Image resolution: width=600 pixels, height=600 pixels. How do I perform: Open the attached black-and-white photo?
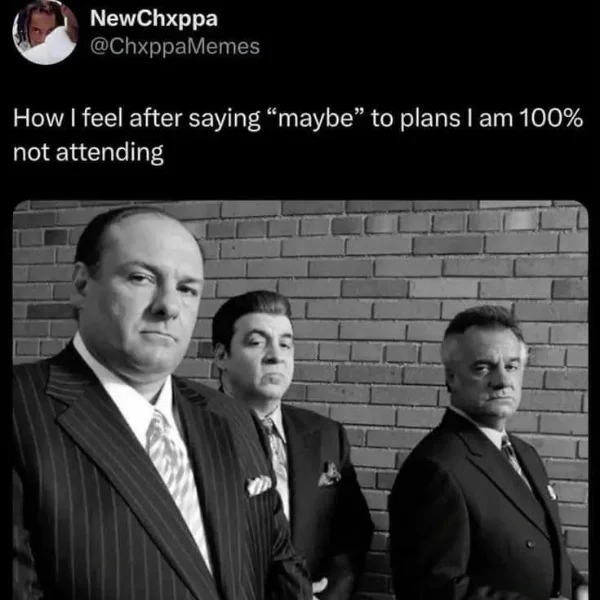pyautogui.click(x=300, y=400)
